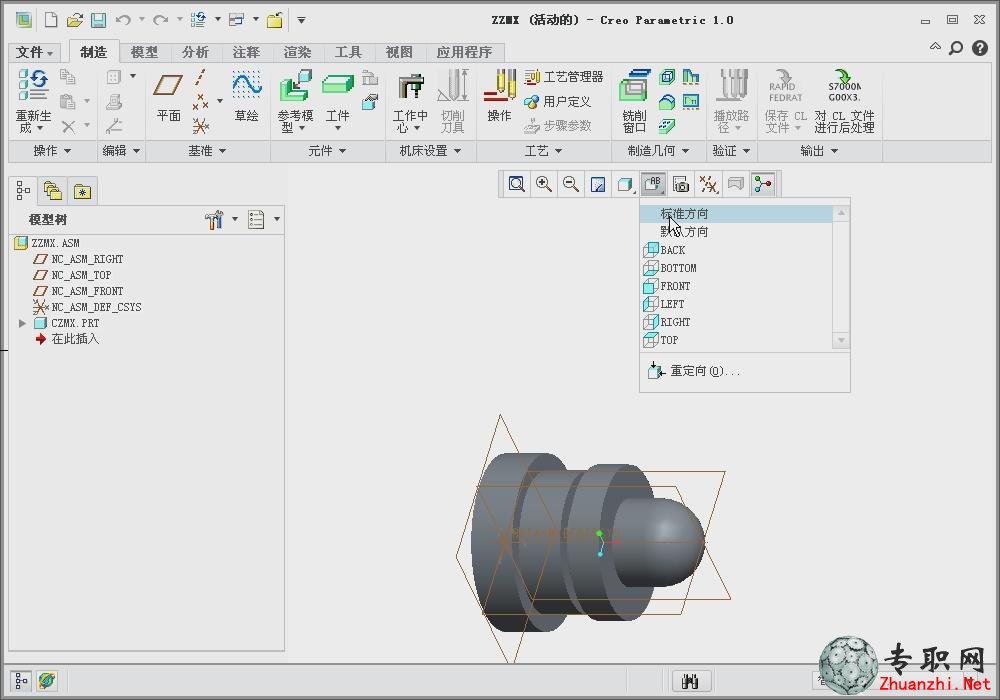
Task: Expand the Component (元件) group dropdown
Action: coord(327,151)
